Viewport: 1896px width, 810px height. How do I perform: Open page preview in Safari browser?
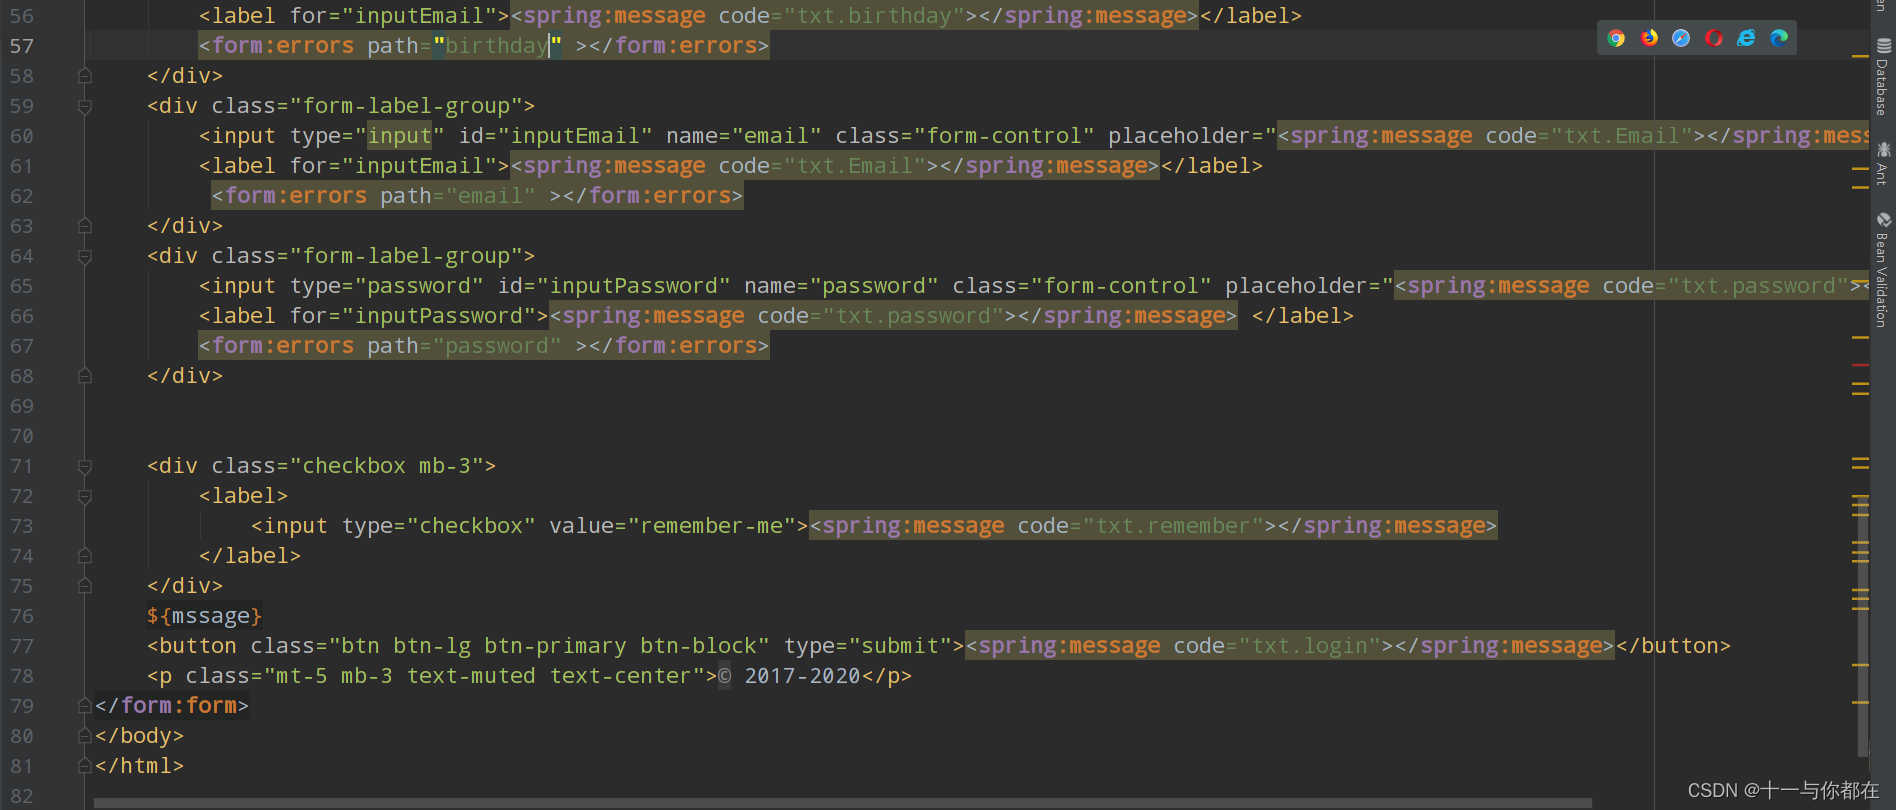pos(1681,38)
